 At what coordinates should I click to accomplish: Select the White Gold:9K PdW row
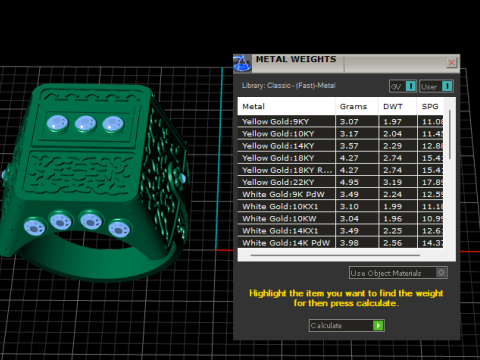pyautogui.click(x=340, y=194)
